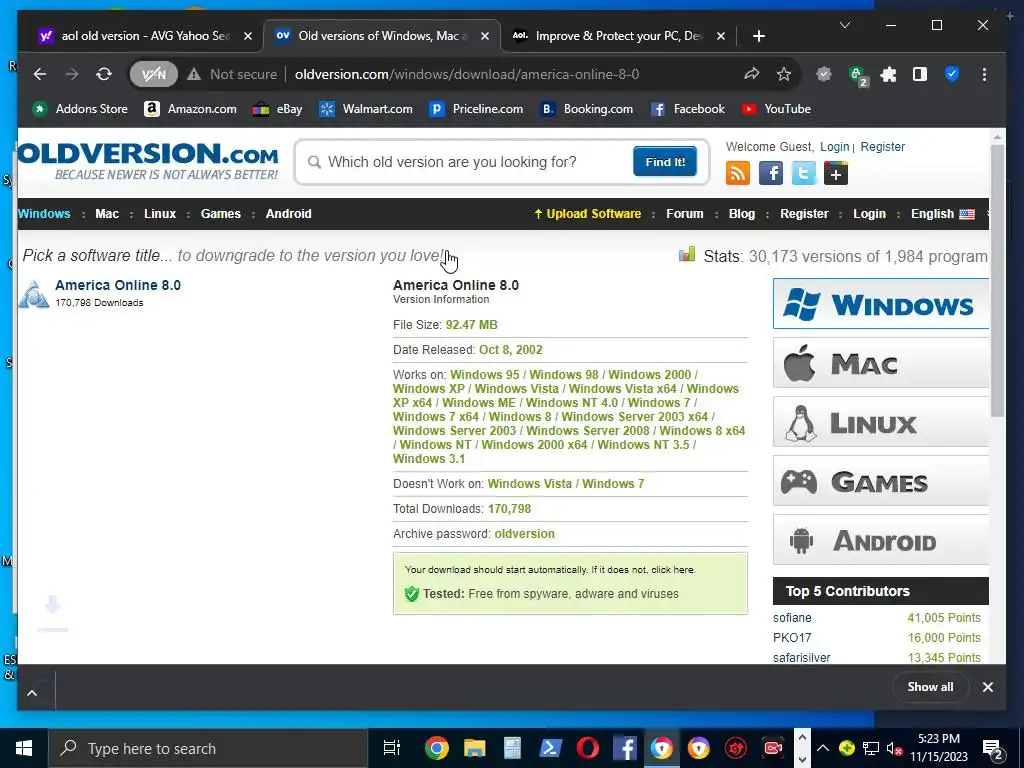Bookmark this page with the star
1024x768 pixels.
[x=784, y=74]
